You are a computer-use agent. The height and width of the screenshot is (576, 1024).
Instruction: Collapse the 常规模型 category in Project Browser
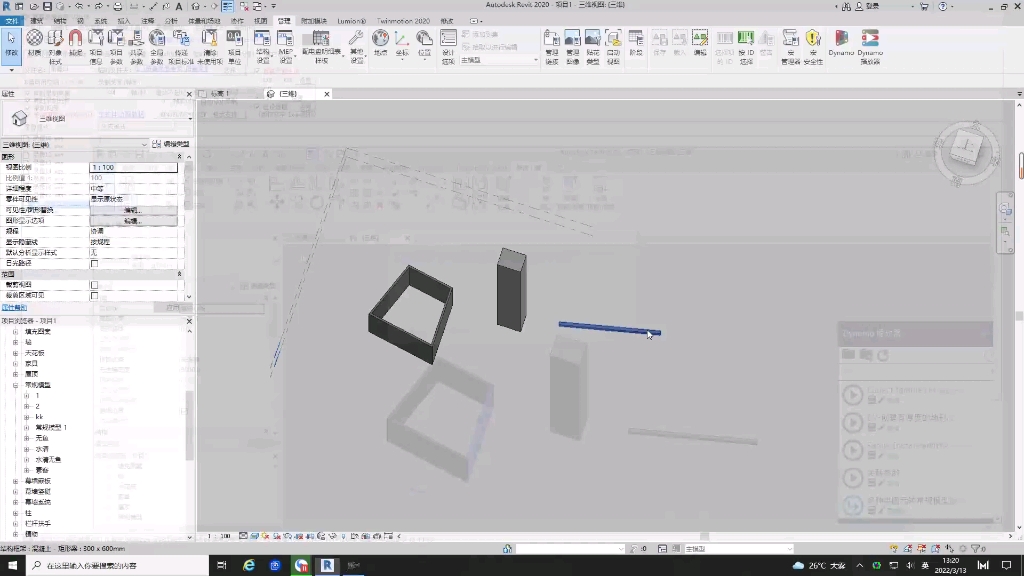(x=15, y=385)
